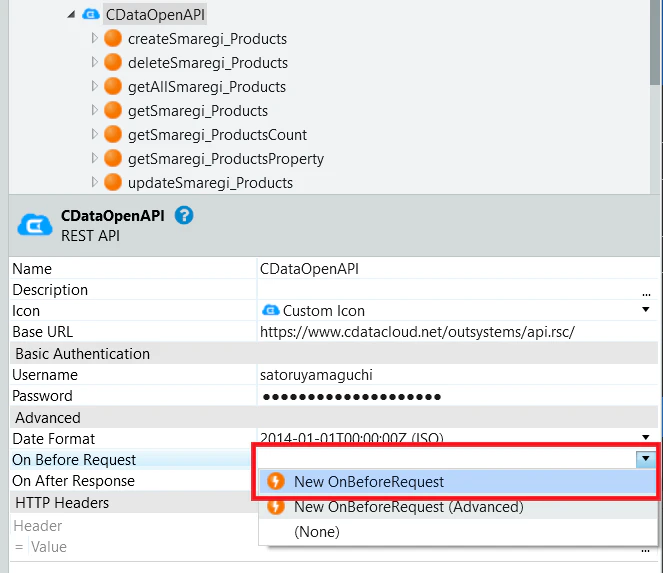
Task: Select the (None) option
Action: click(x=458, y=532)
